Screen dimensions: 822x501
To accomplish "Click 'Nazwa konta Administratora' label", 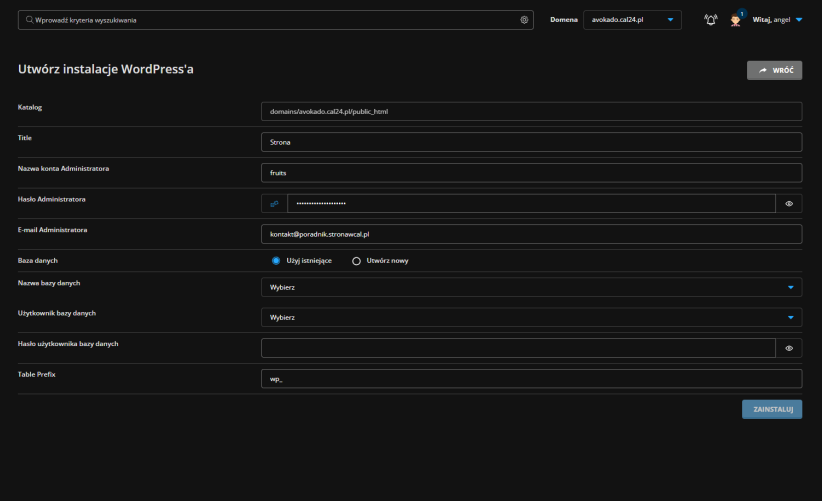I will pos(63,169).
